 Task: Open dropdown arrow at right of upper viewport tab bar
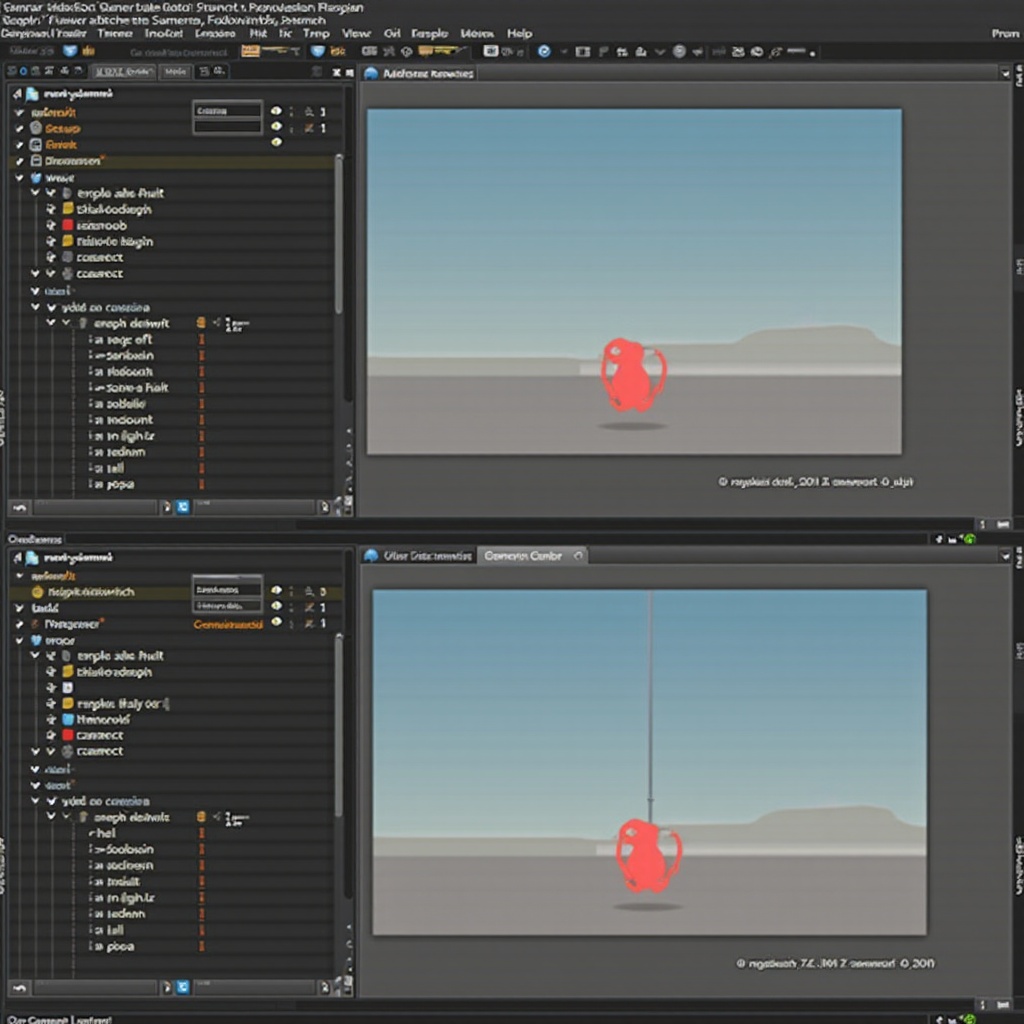point(1005,73)
